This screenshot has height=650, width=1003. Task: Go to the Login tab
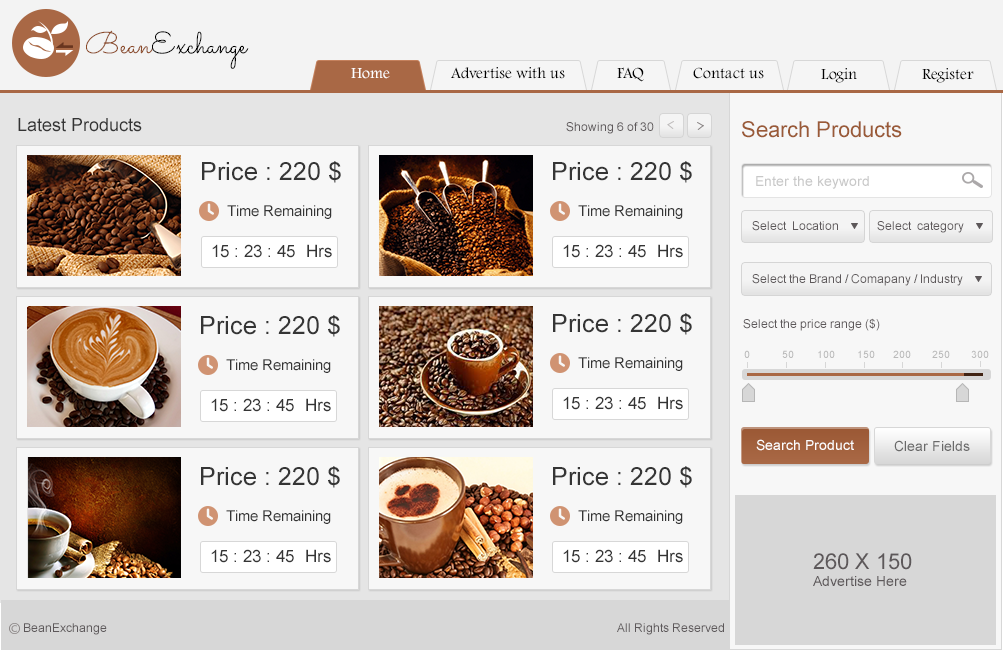(x=838, y=75)
